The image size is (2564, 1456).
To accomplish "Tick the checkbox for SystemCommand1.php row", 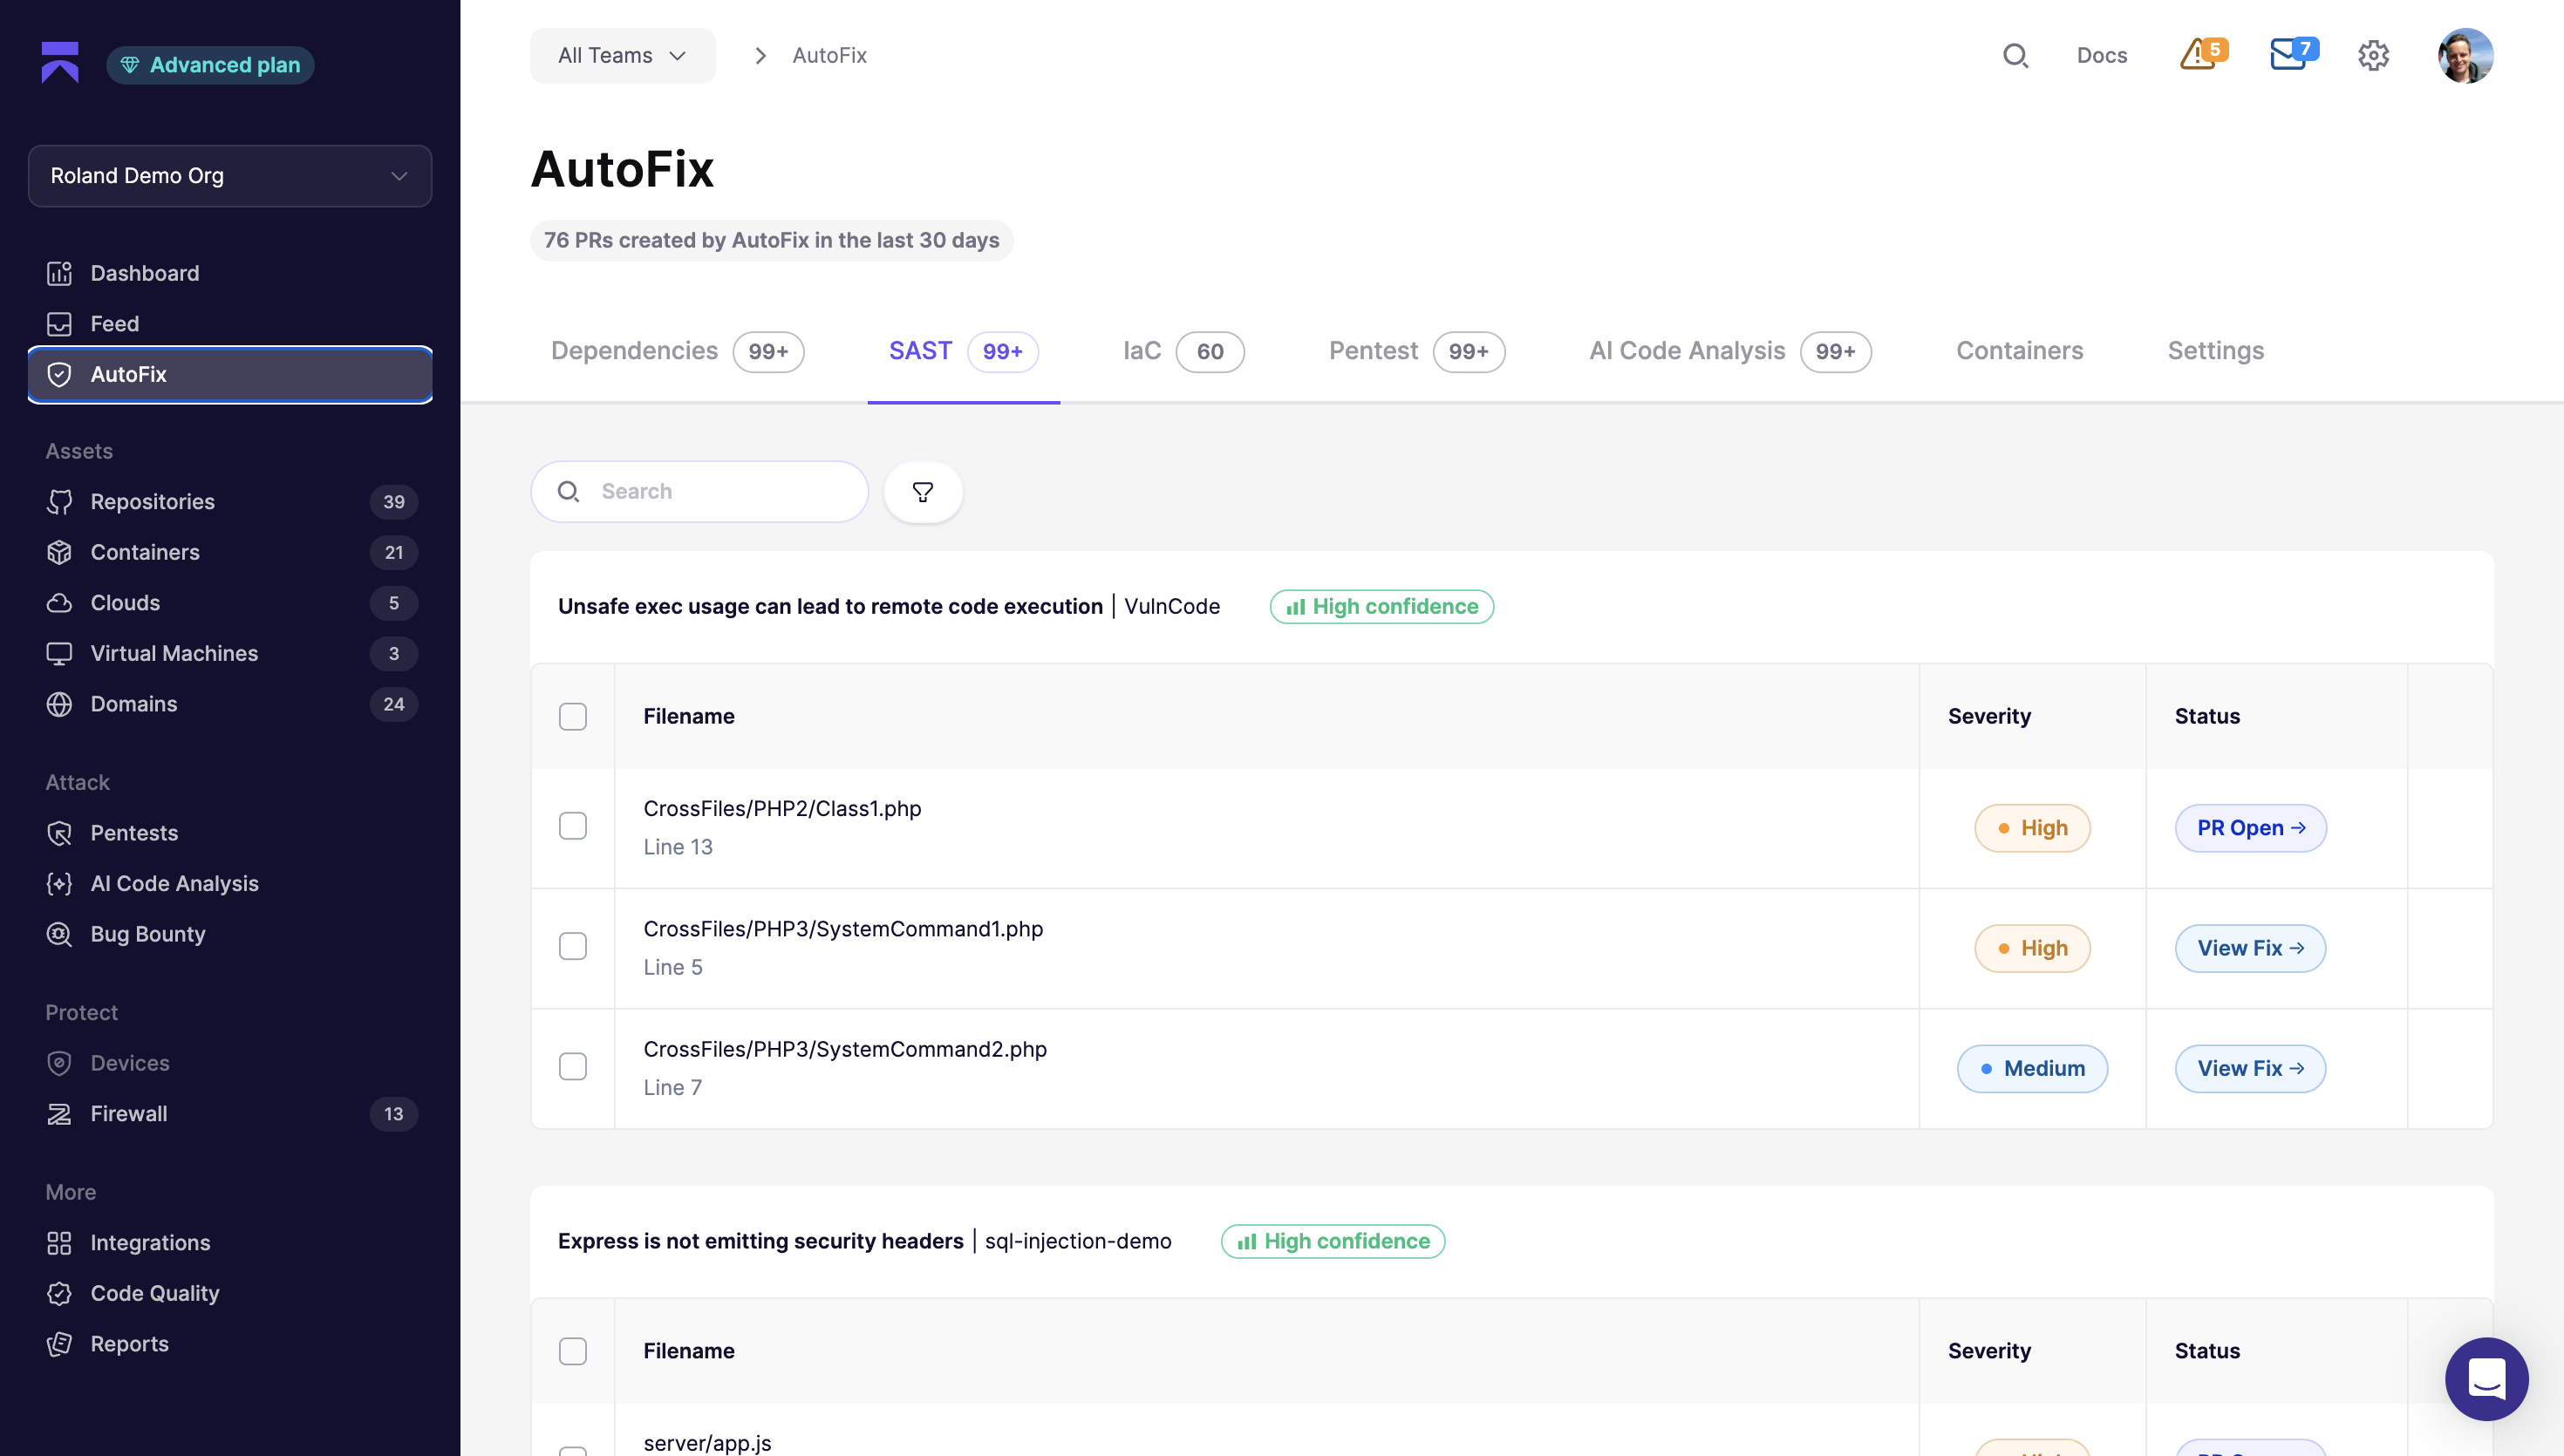I will [573, 946].
